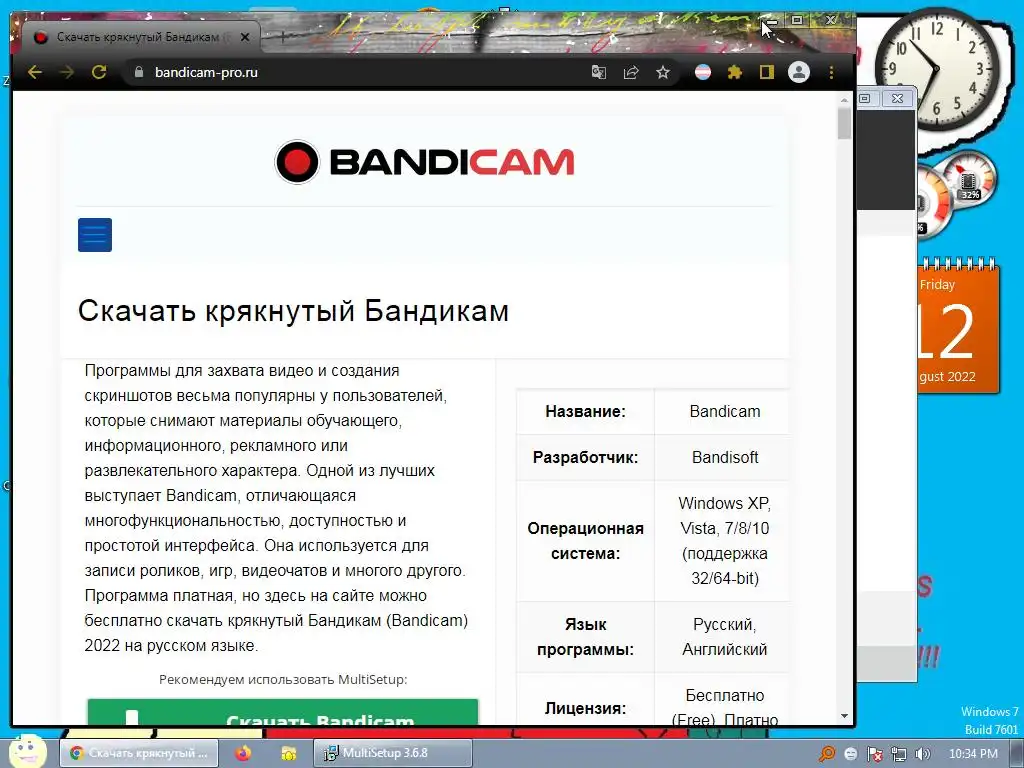Launch Firefox from the taskbar
The height and width of the screenshot is (768, 1024).
(243, 753)
